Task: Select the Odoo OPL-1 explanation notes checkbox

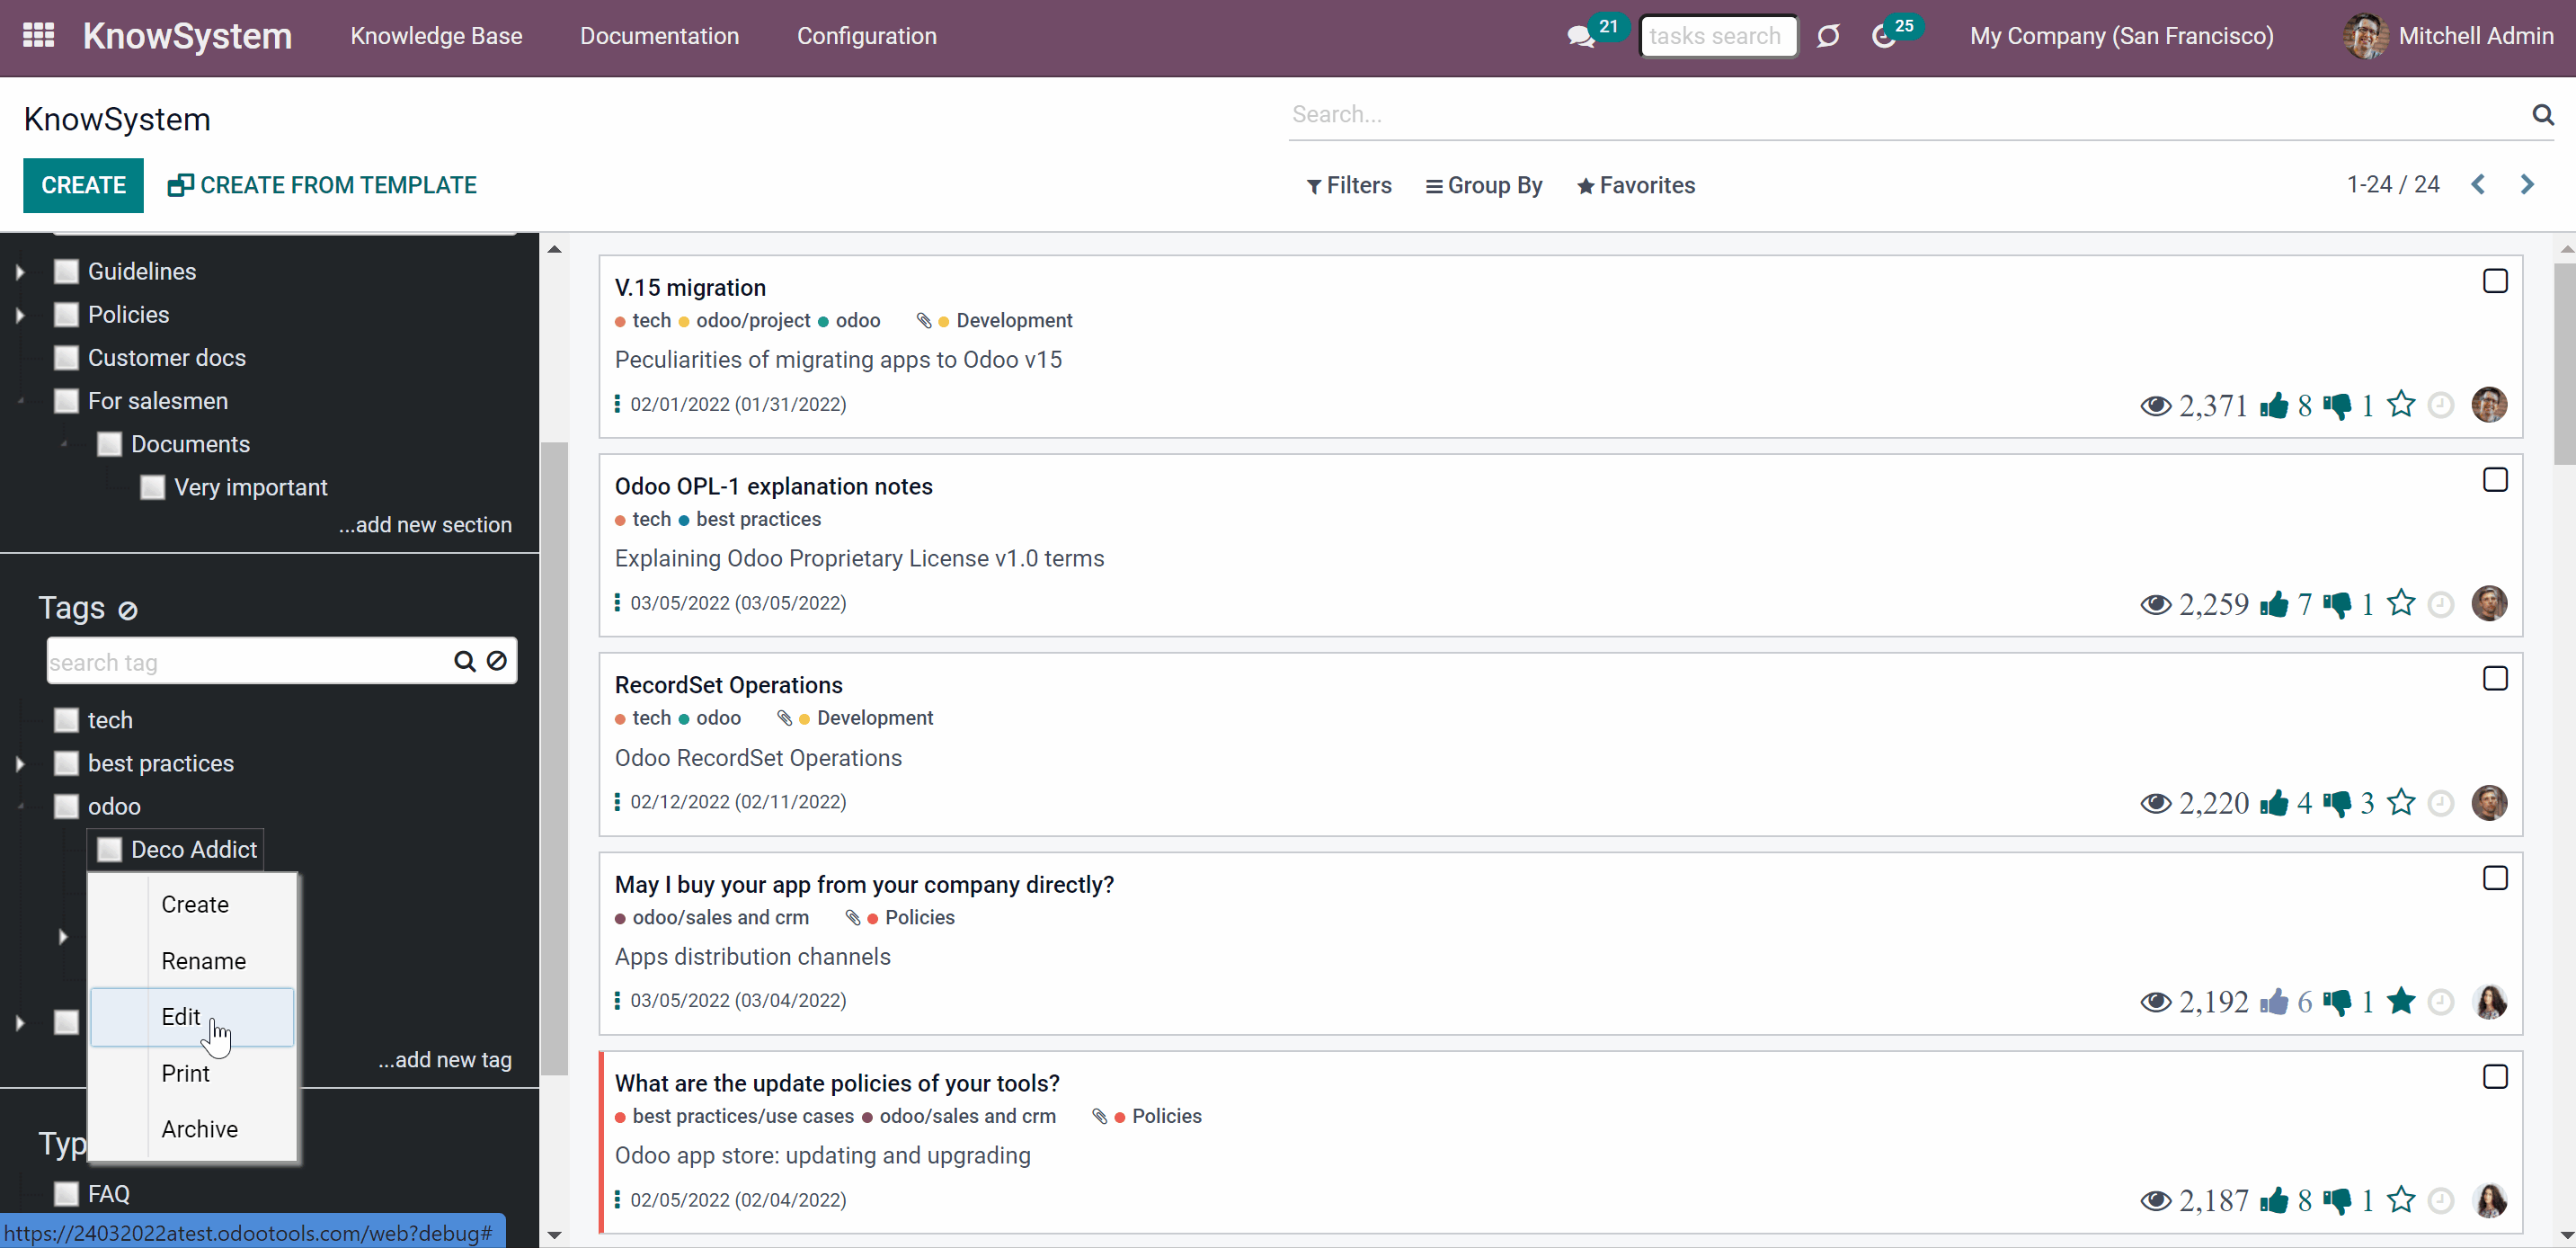Action: 2495,480
